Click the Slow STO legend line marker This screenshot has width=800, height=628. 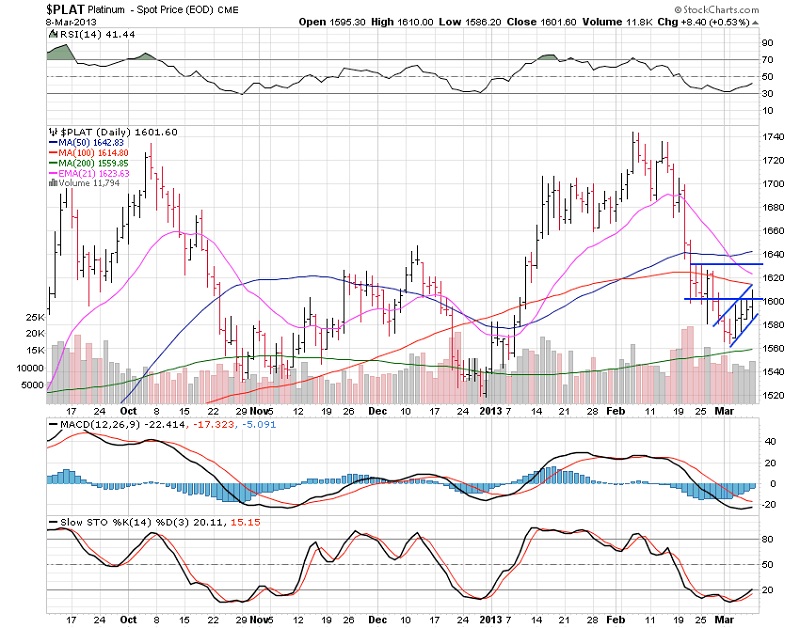click(x=54, y=522)
